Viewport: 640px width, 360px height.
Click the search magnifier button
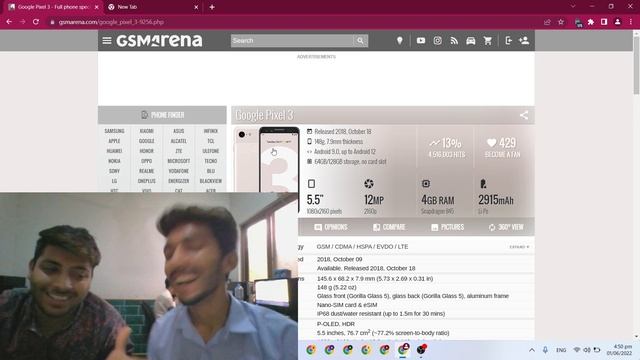[x=360, y=40]
